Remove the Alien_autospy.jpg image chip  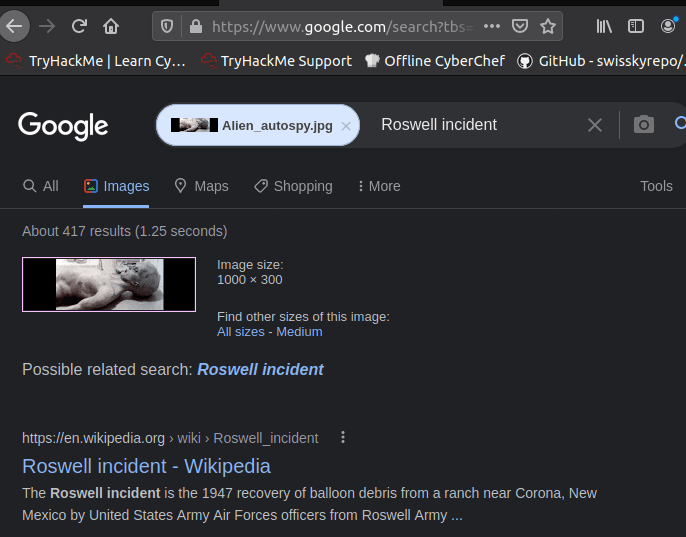coord(346,126)
